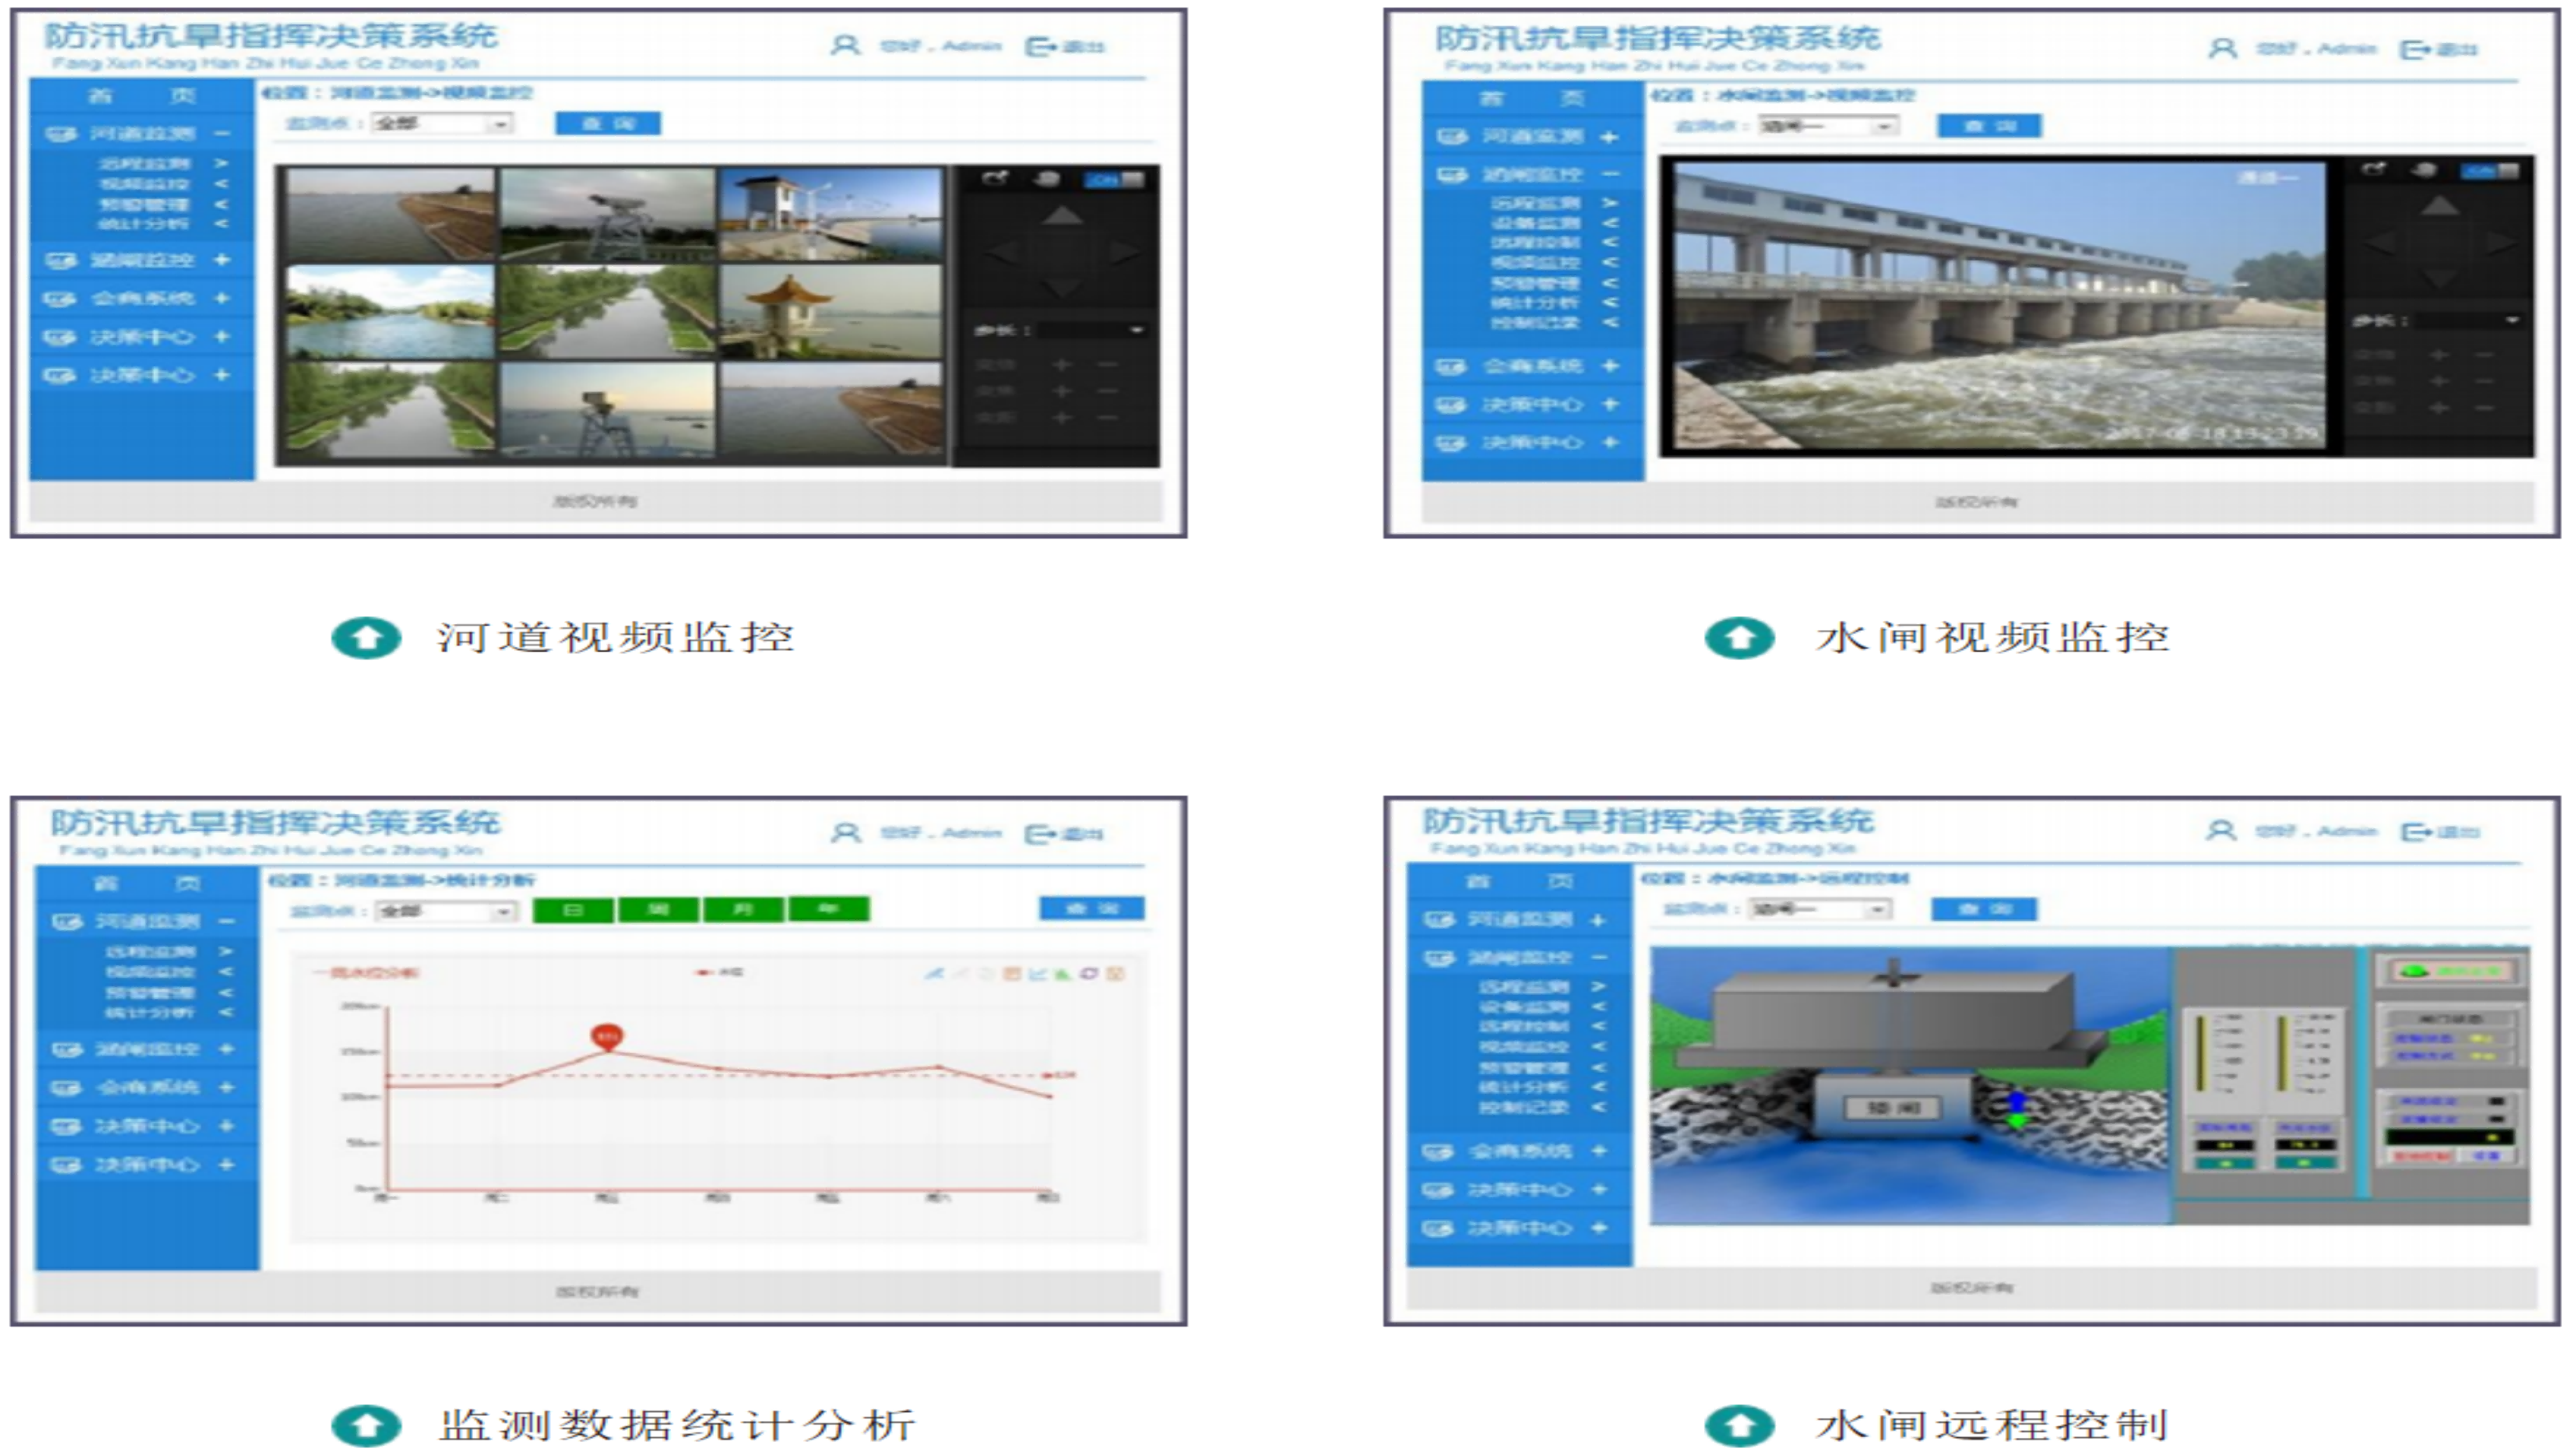Image resolution: width=2576 pixels, height=1449 pixels.
Task: Click user profile icon in 水闸视频监控 panel
Action: click(2222, 48)
